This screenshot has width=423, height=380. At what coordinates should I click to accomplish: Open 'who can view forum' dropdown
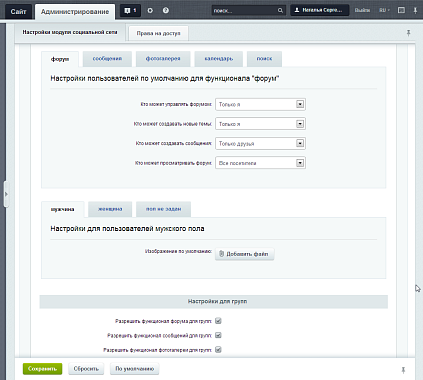[260, 163]
